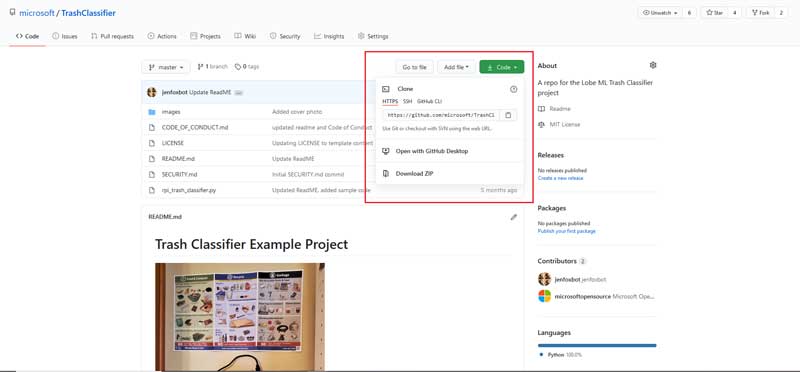
Task: Open the README cover photo
Action: pyautogui.click(x=240, y=317)
